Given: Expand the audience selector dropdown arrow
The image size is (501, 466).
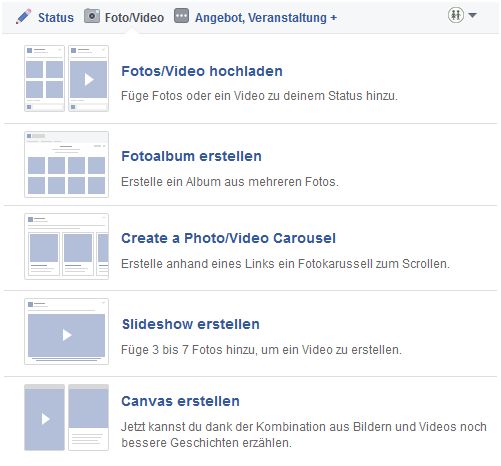Looking at the screenshot, I should (472, 15).
